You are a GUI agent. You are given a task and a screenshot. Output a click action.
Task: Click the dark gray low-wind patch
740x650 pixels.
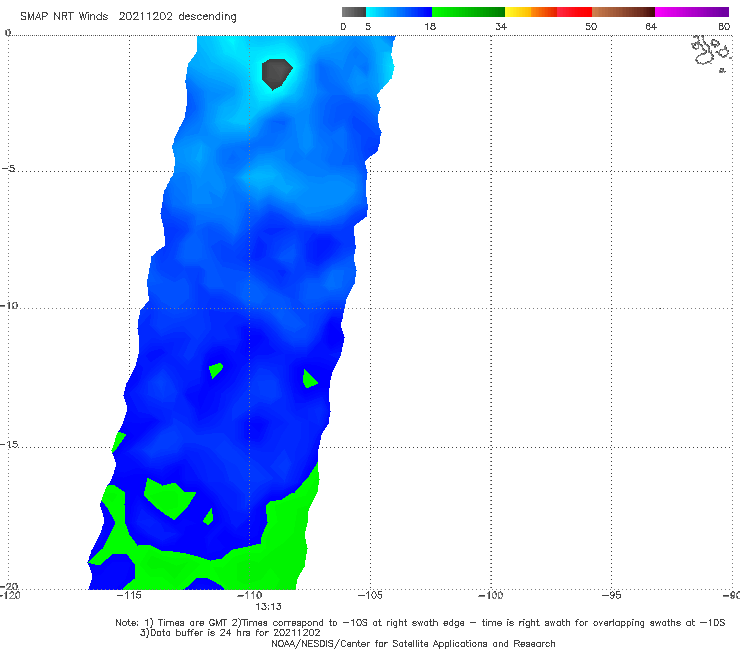[x=276, y=74]
